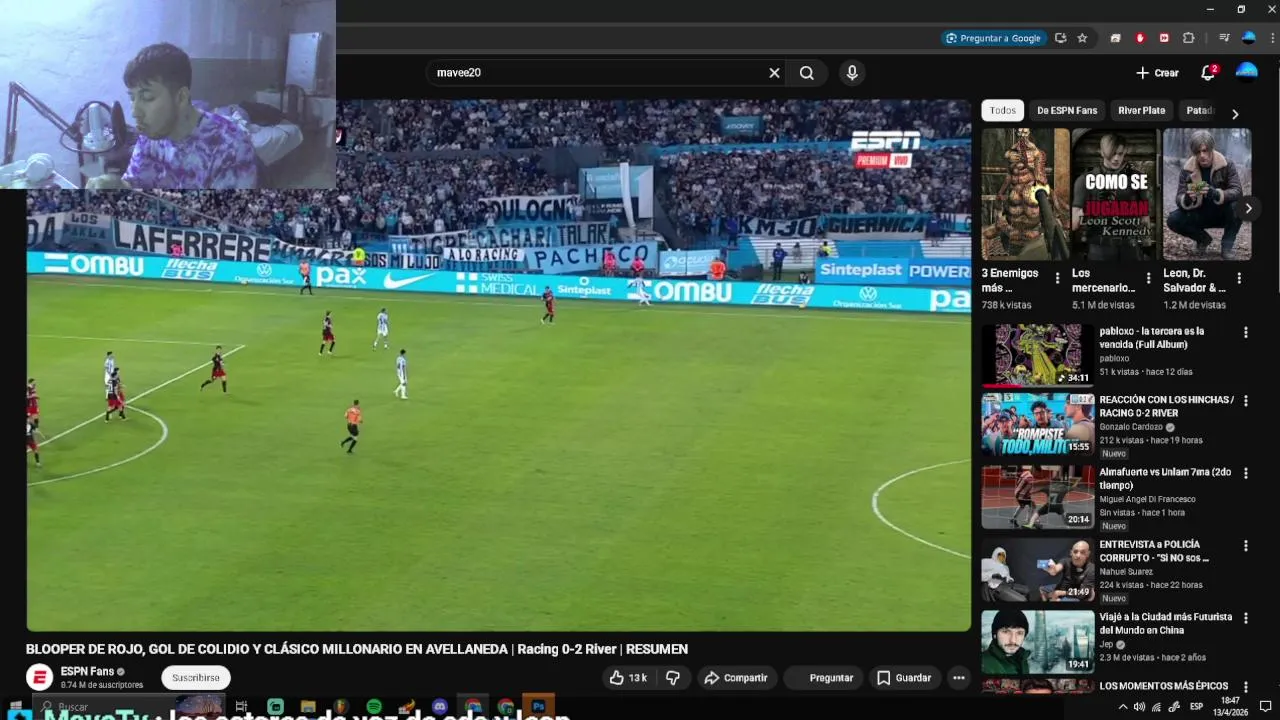Open options for Entrevista a policía corrupto
The height and width of the screenshot is (720, 1280).
coord(1246,546)
